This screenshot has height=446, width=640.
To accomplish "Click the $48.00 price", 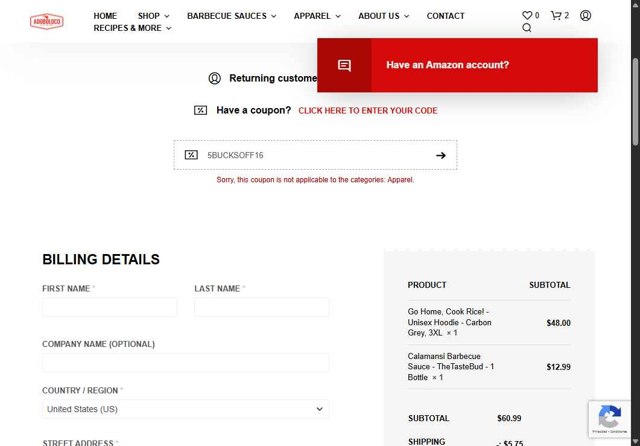I will [558, 323].
